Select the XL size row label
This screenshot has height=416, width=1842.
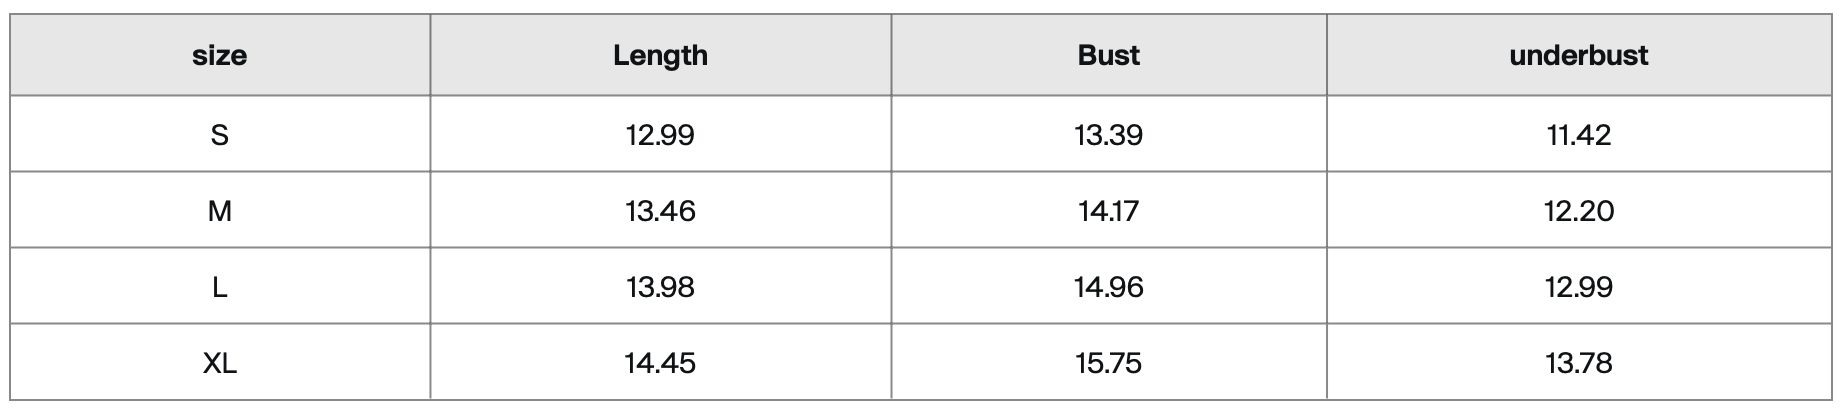(x=219, y=363)
